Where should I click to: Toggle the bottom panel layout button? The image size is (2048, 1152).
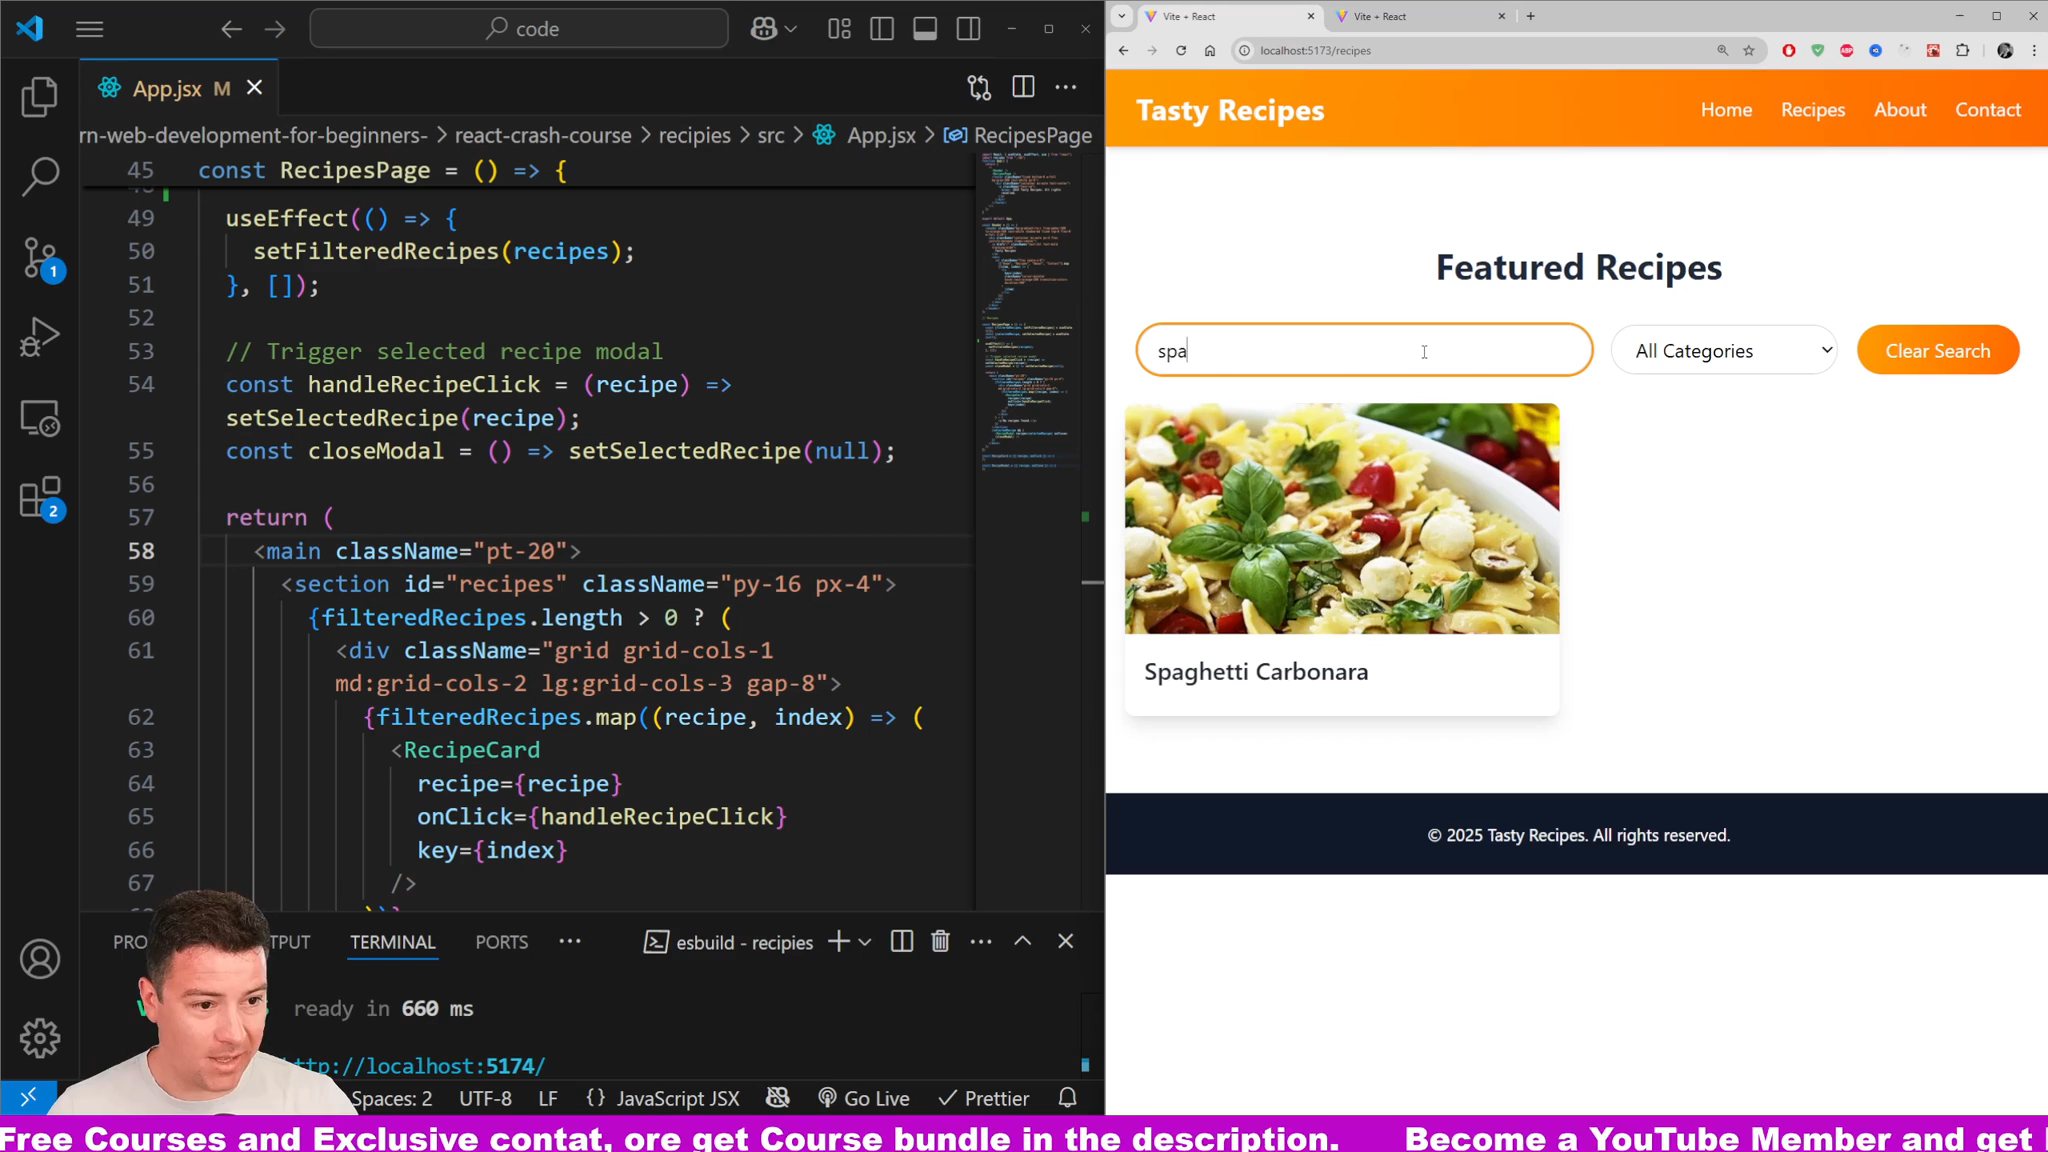click(x=925, y=29)
